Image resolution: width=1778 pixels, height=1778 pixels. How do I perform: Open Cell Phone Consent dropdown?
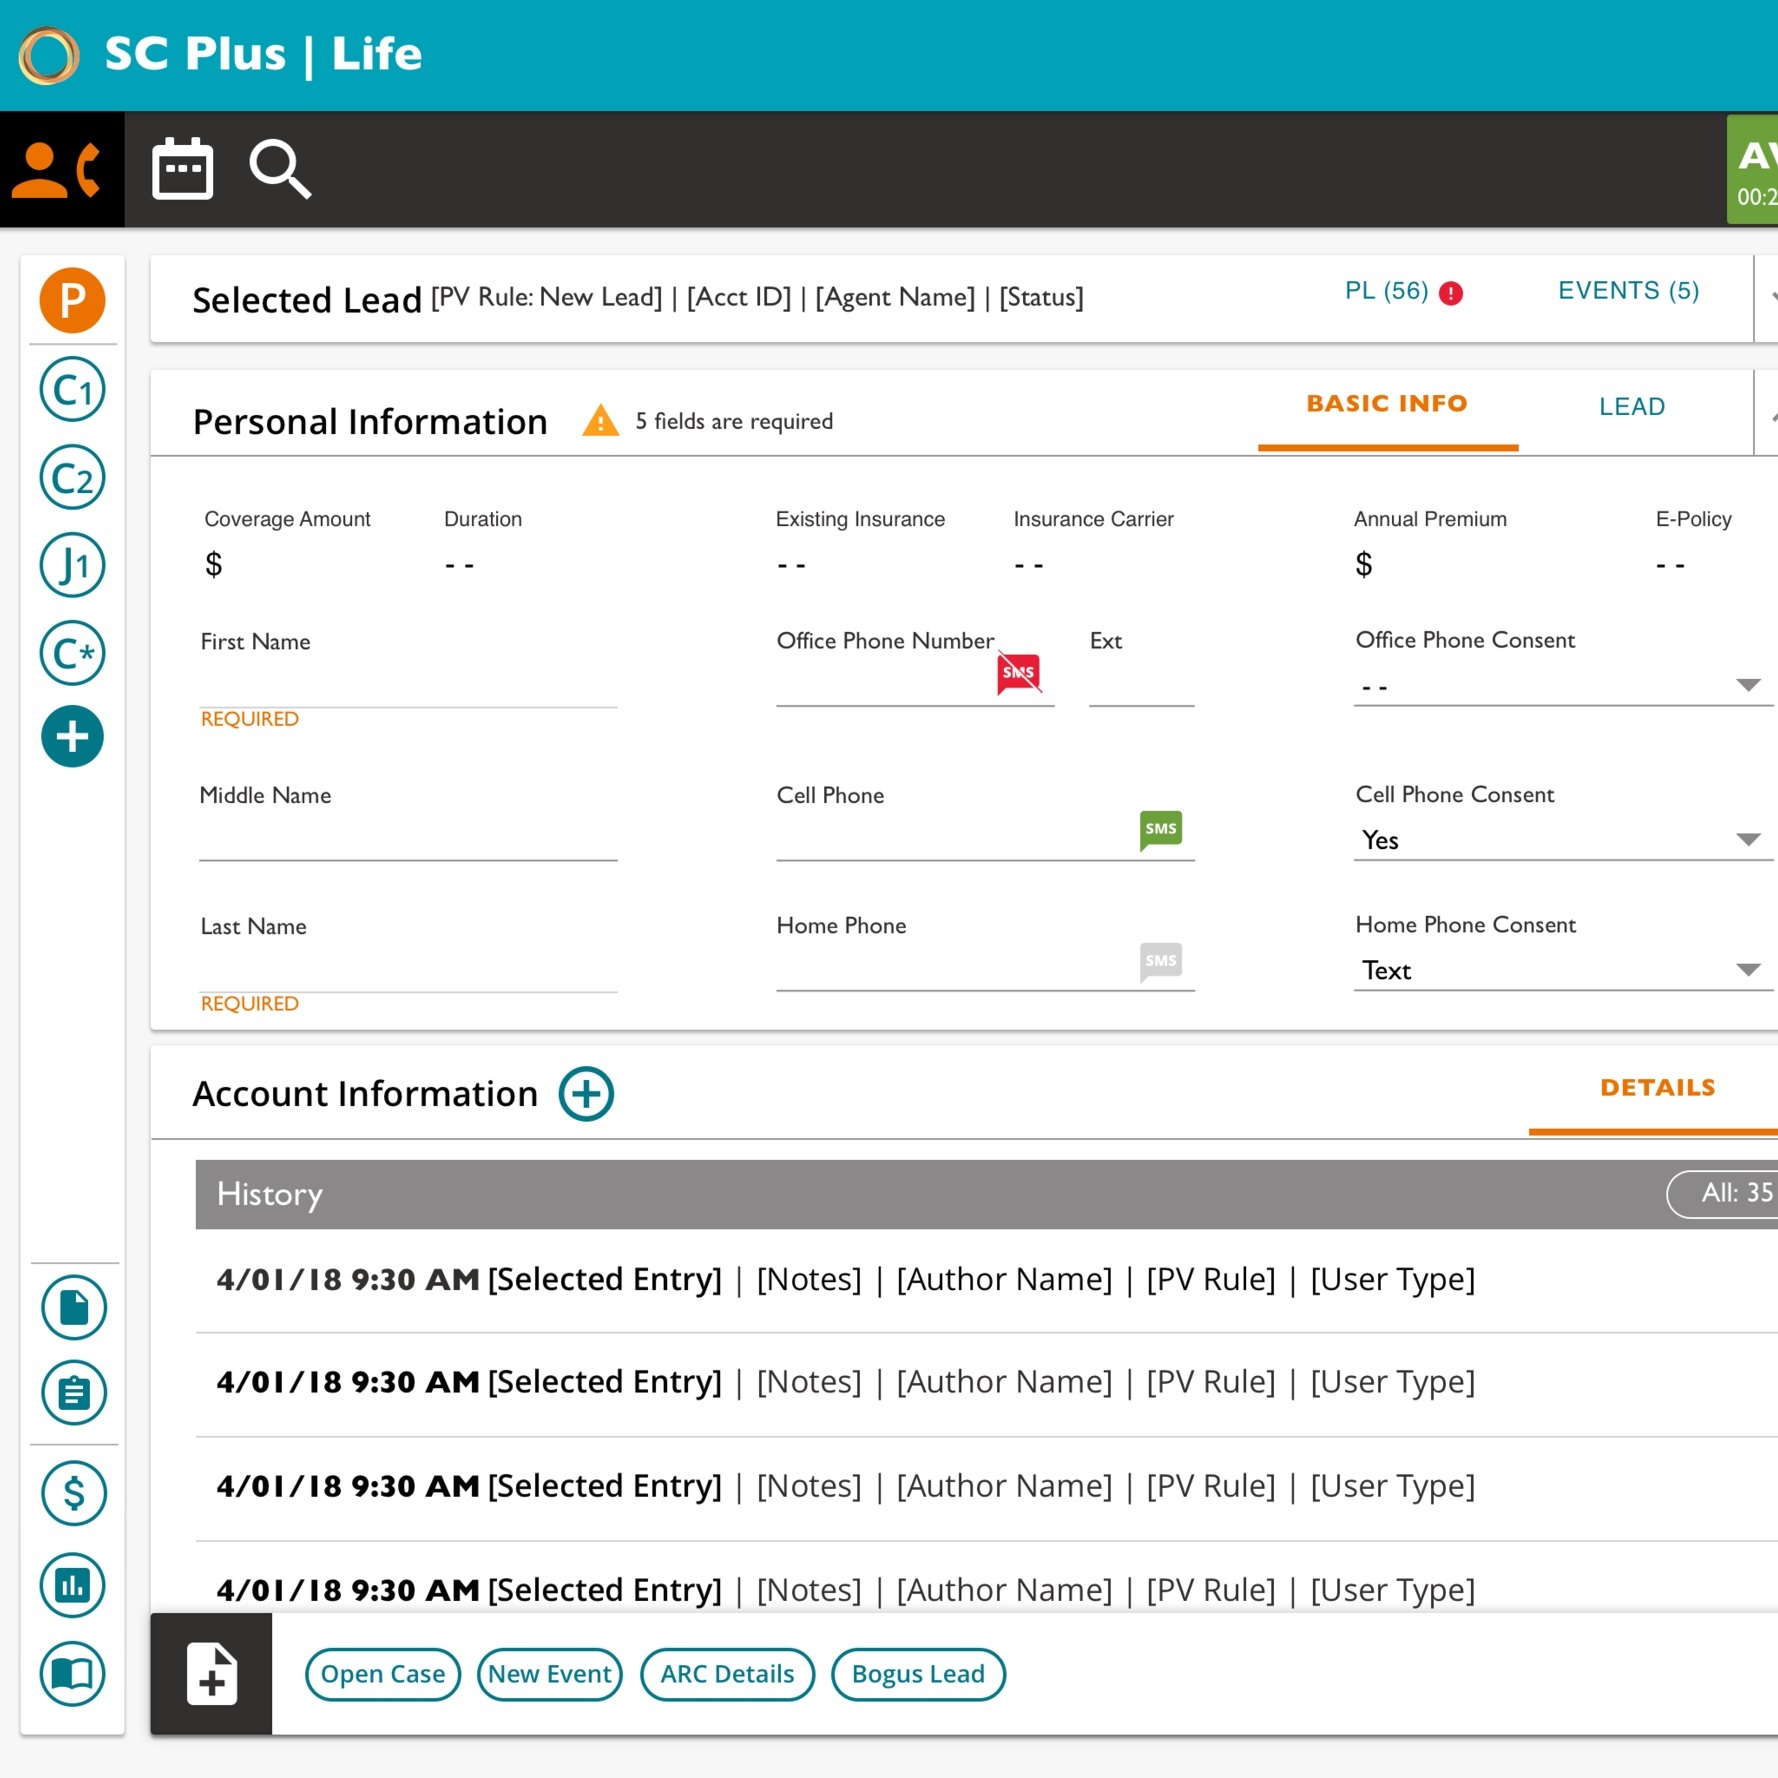coord(1563,840)
